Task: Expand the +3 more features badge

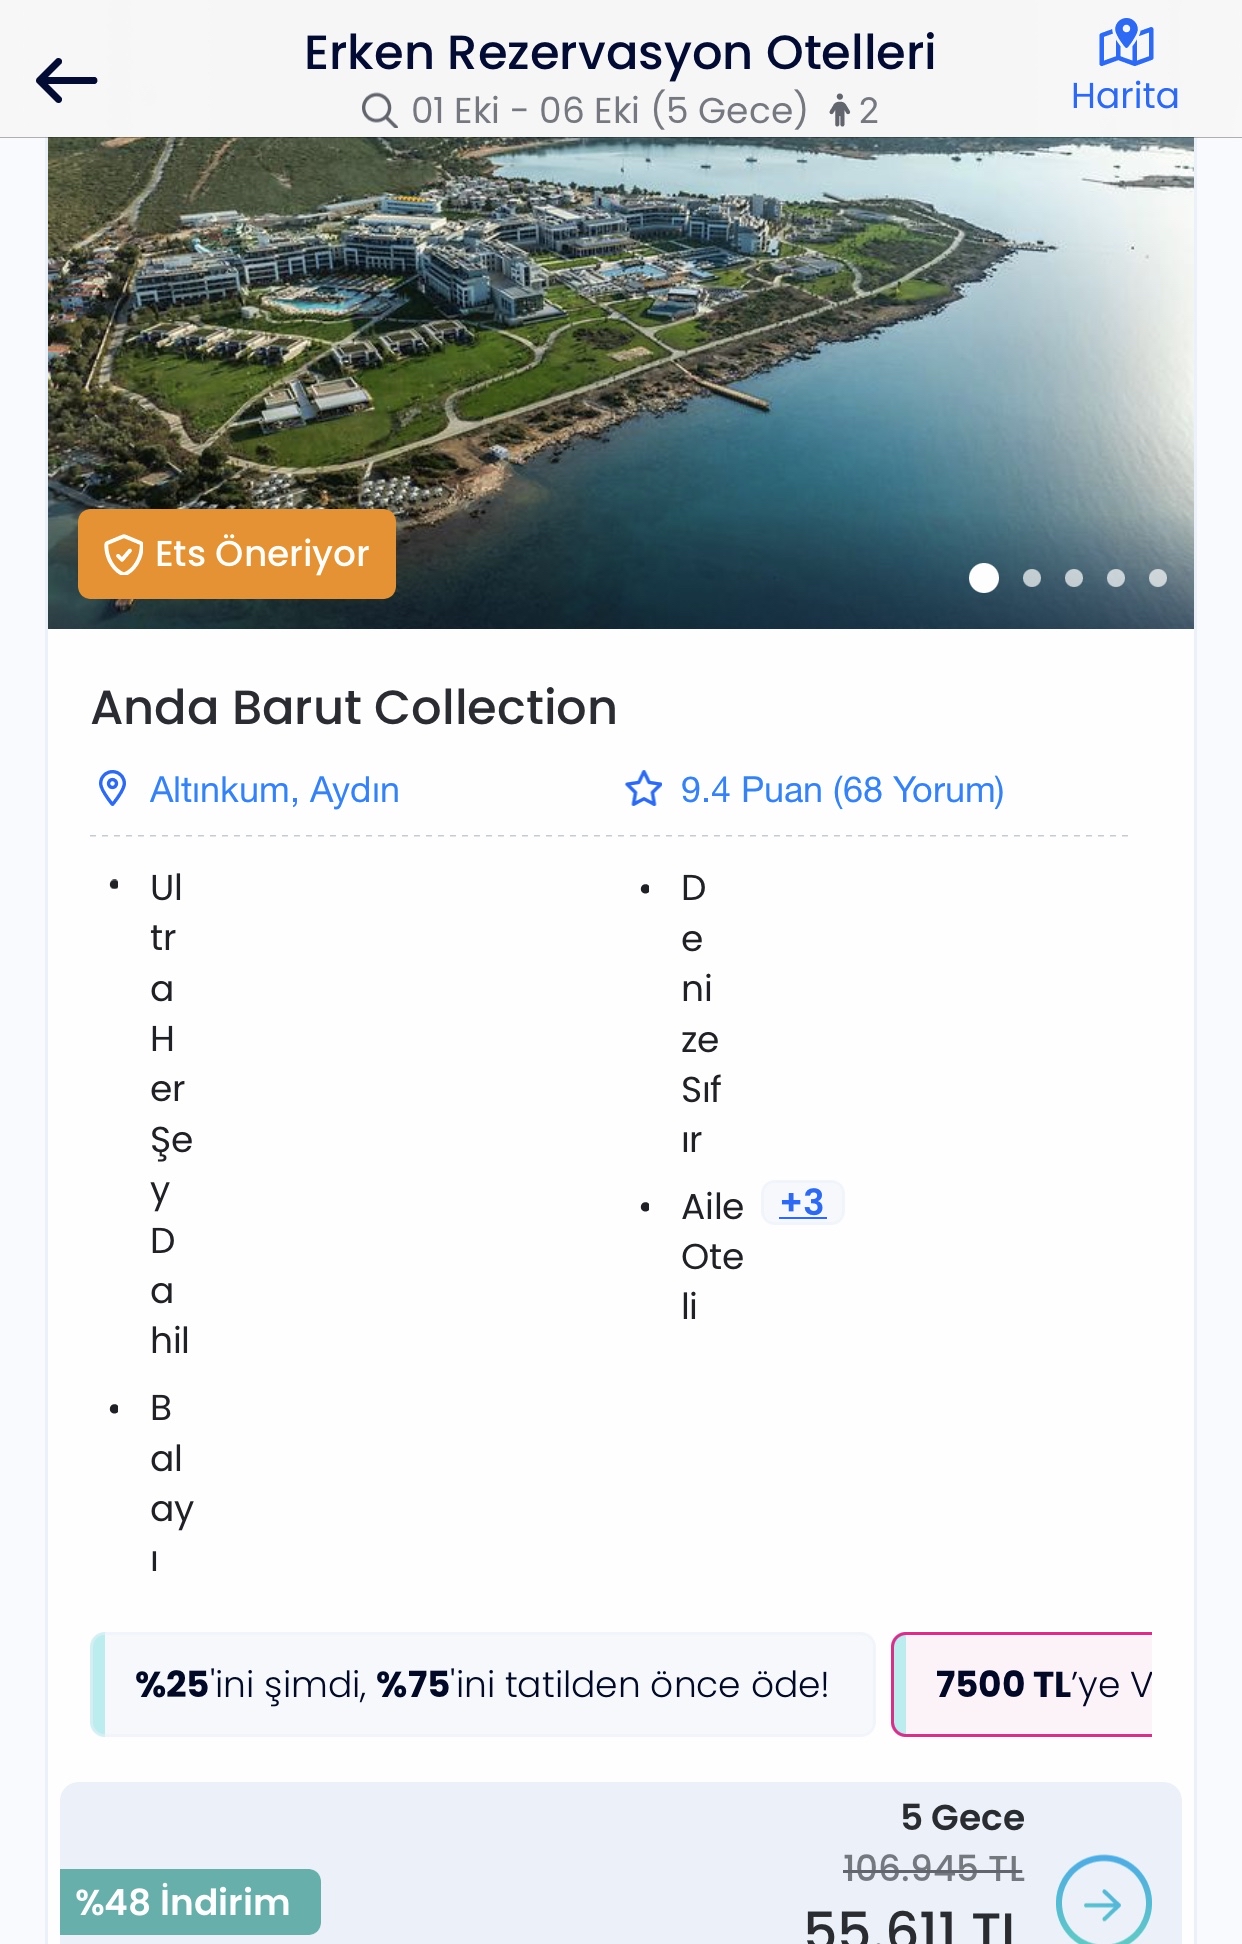Action: [803, 1202]
